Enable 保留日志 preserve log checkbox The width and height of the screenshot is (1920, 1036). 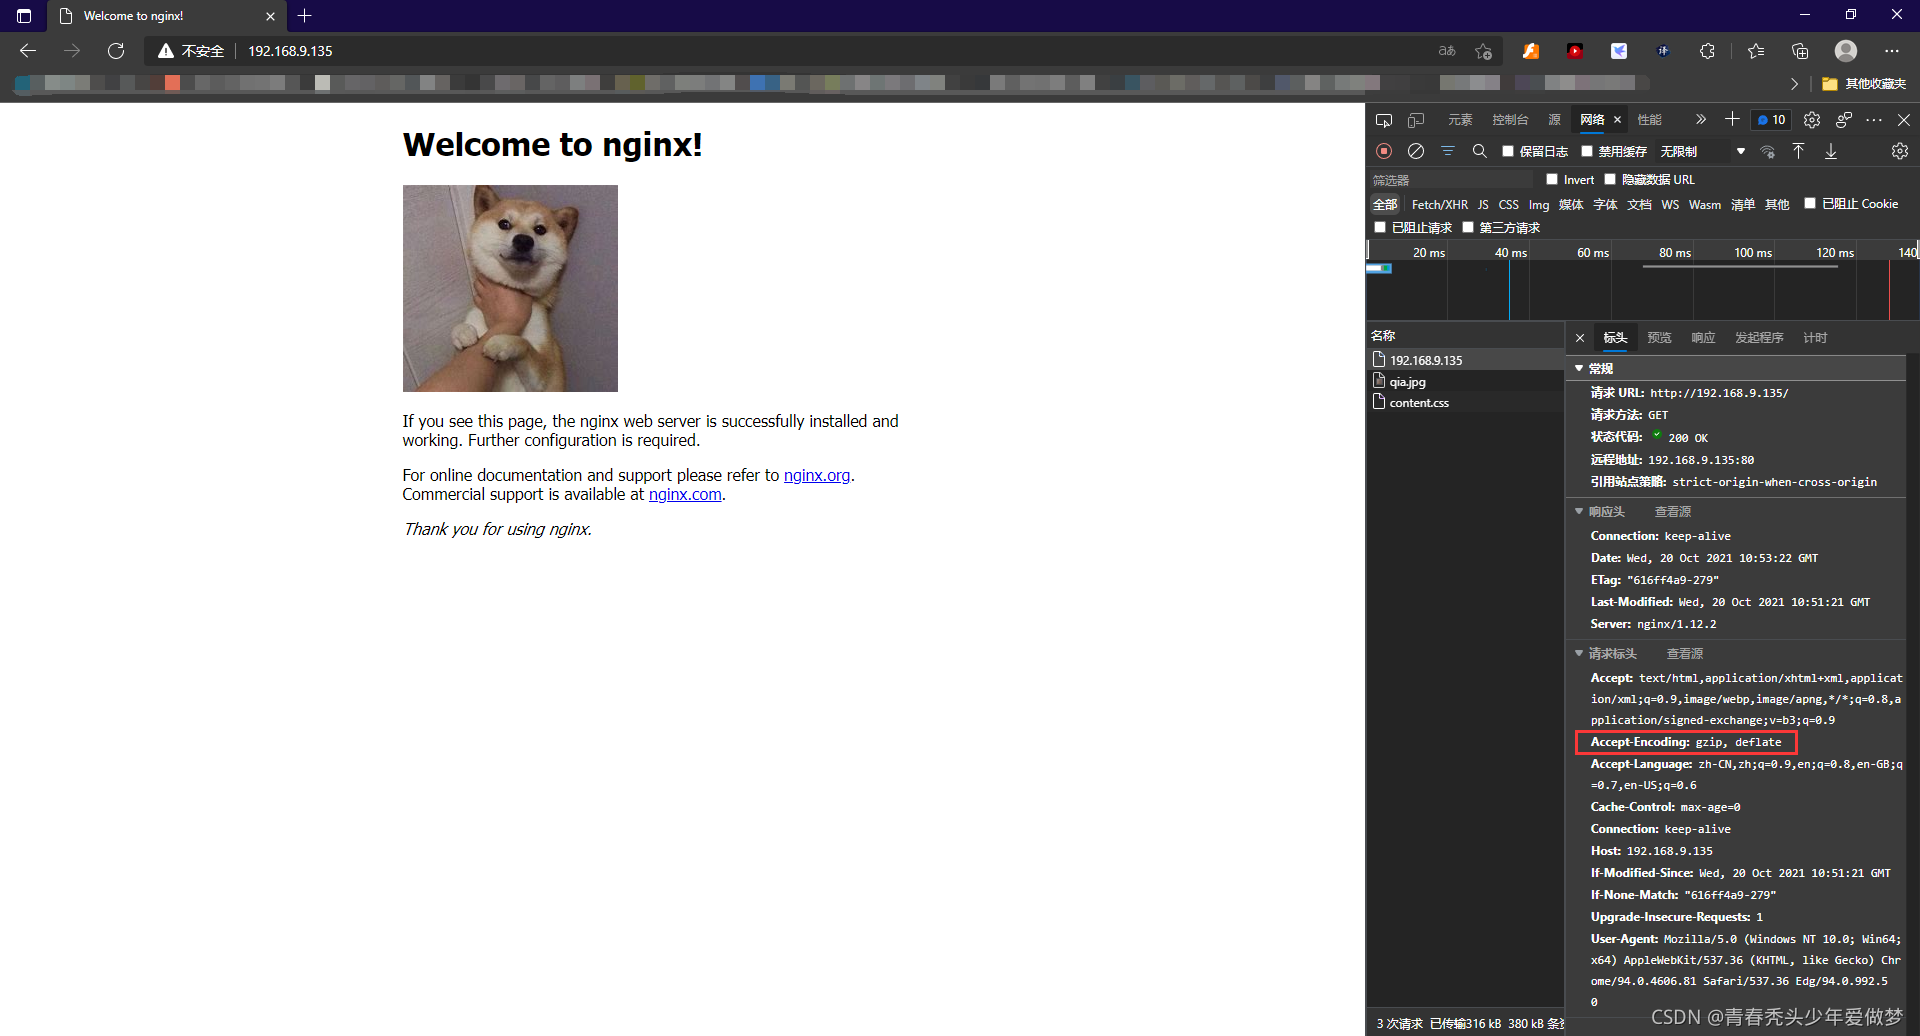pyautogui.click(x=1508, y=151)
